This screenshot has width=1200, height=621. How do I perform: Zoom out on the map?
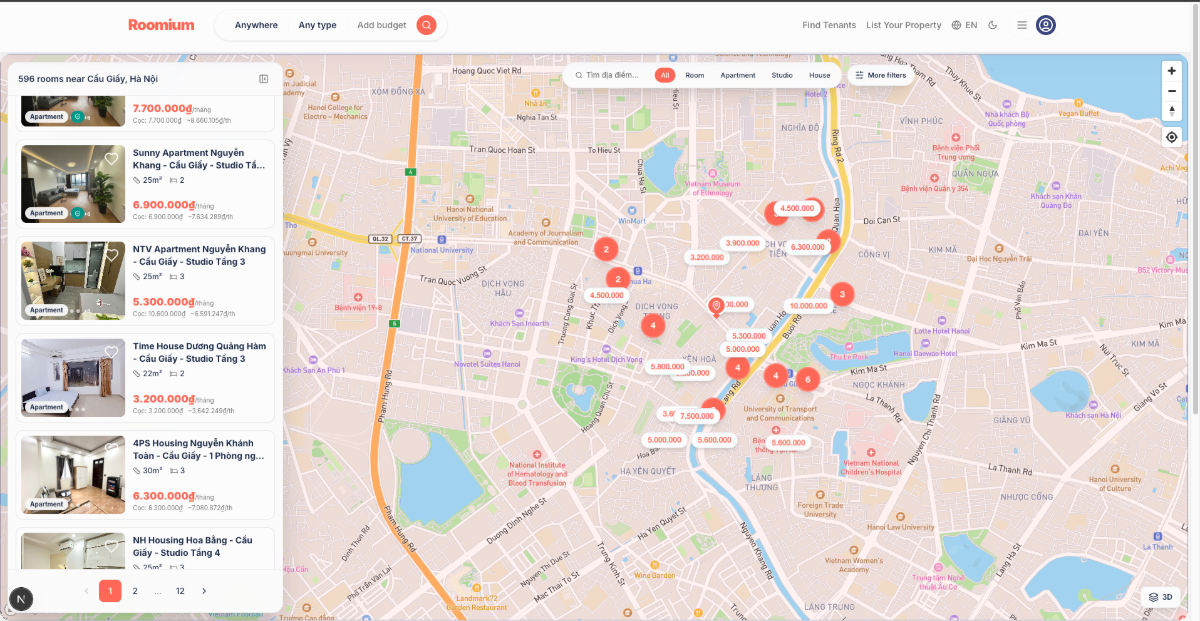[x=1172, y=91]
